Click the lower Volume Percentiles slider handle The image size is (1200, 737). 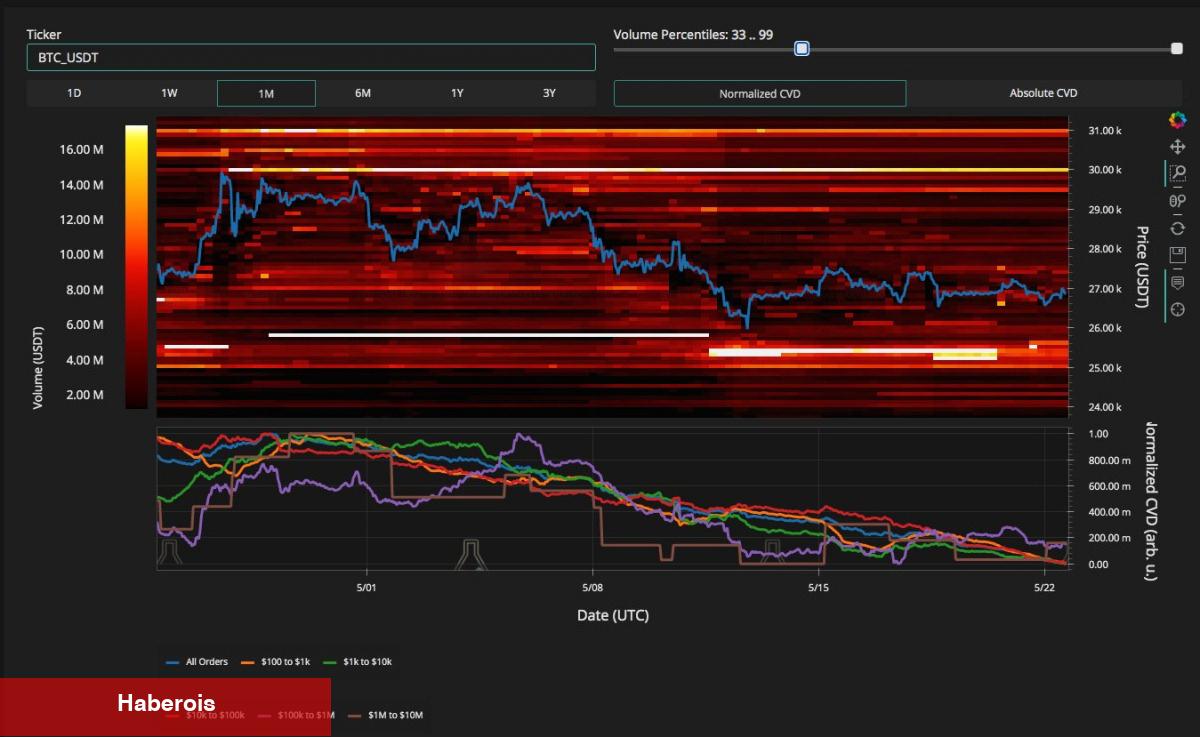click(802, 49)
